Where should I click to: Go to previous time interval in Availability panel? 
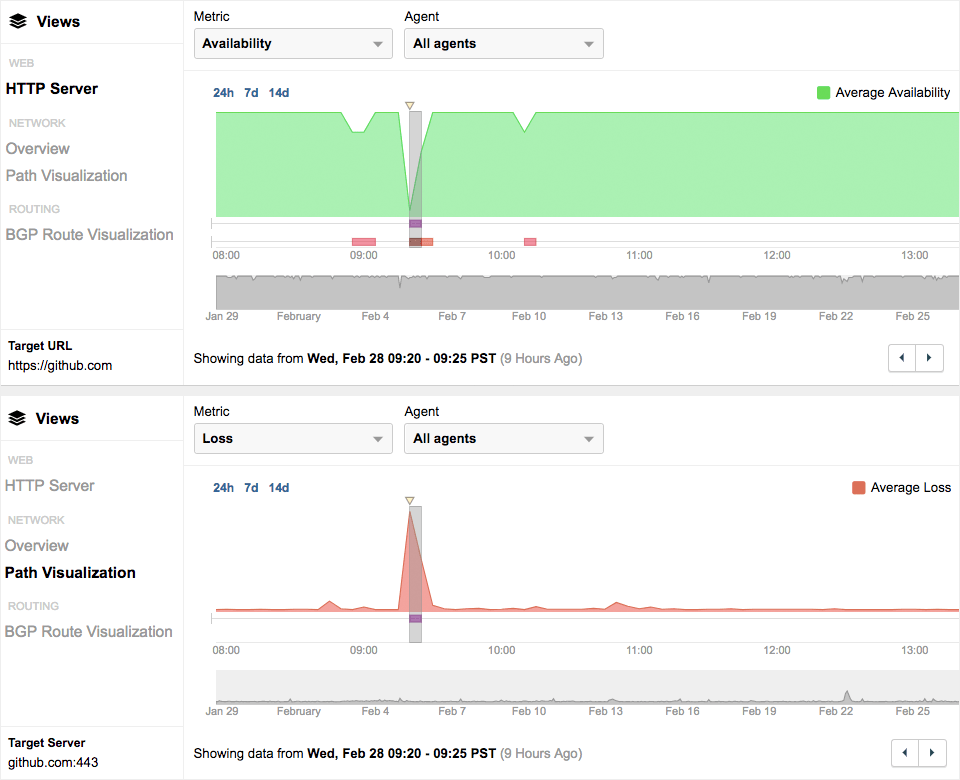pyautogui.click(x=902, y=358)
